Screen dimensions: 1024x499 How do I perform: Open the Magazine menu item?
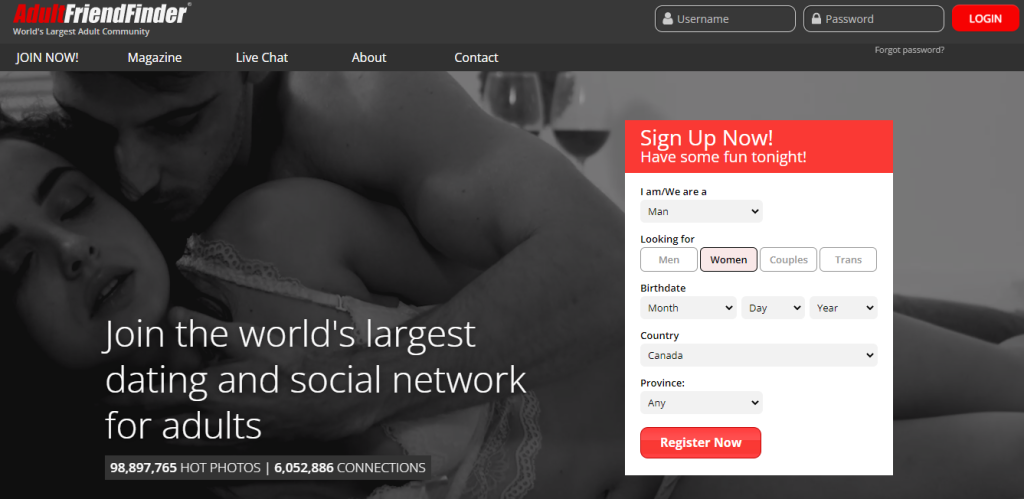pos(155,57)
